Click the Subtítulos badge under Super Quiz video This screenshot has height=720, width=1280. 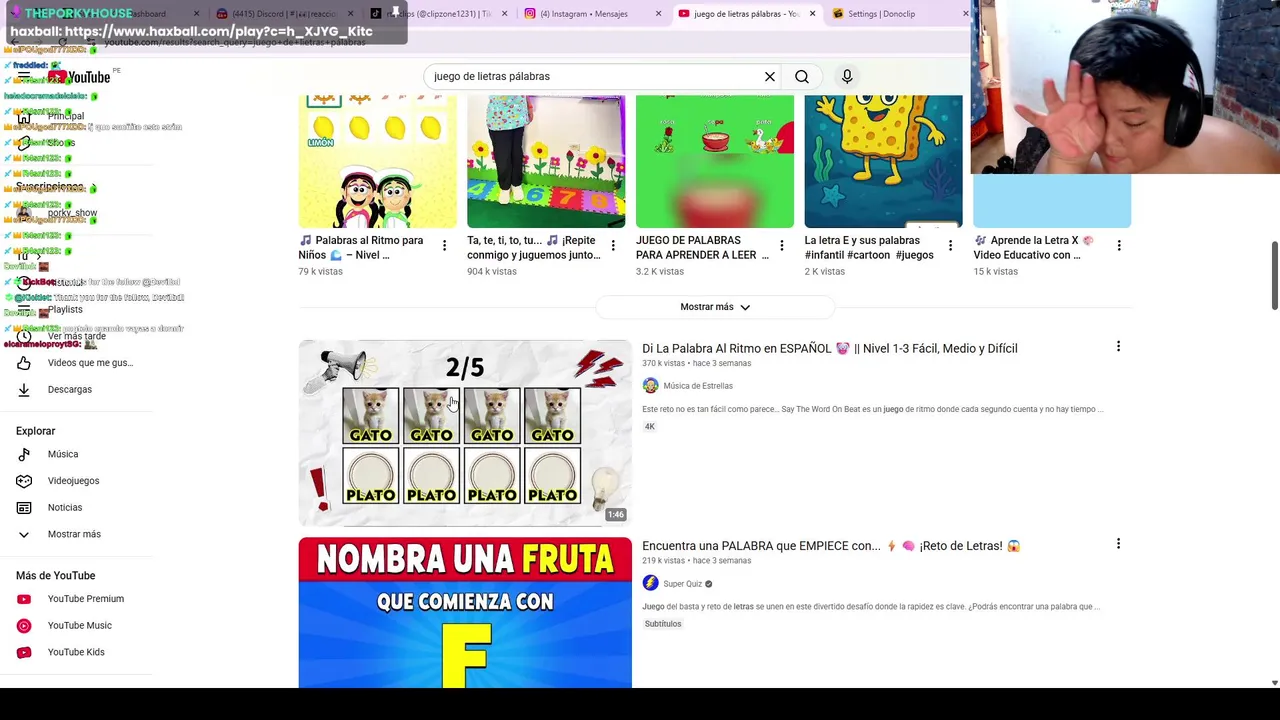[663, 624]
